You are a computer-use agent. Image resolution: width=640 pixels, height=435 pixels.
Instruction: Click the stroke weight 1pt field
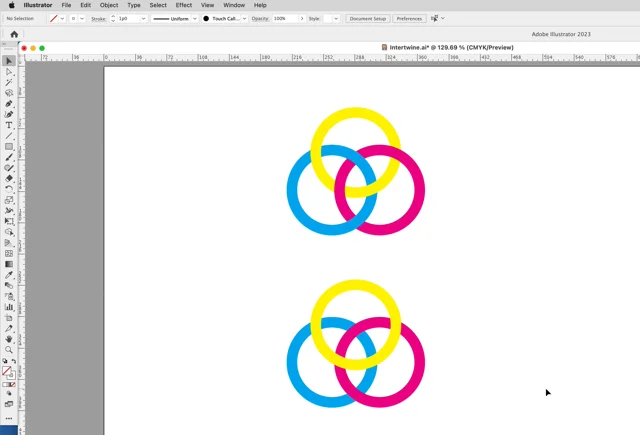click(x=128, y=19)
